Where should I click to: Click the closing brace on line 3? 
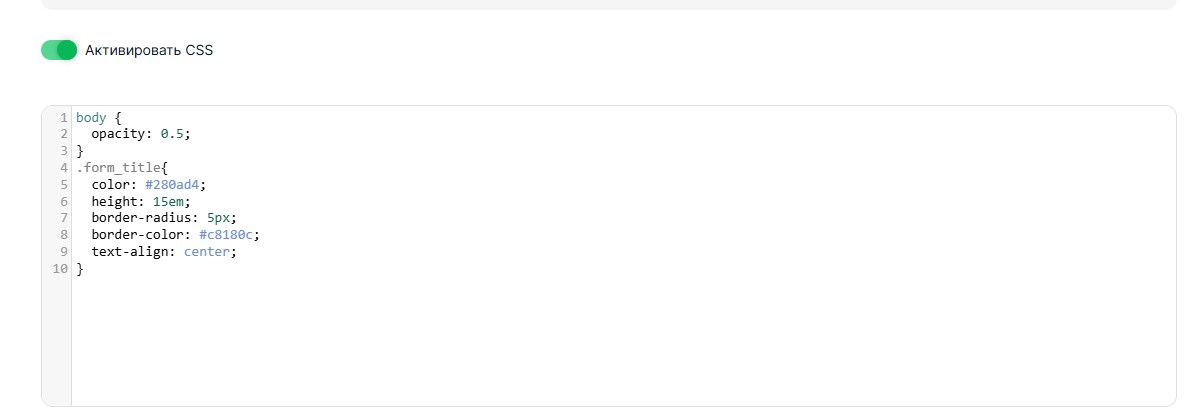coord(80,151)
